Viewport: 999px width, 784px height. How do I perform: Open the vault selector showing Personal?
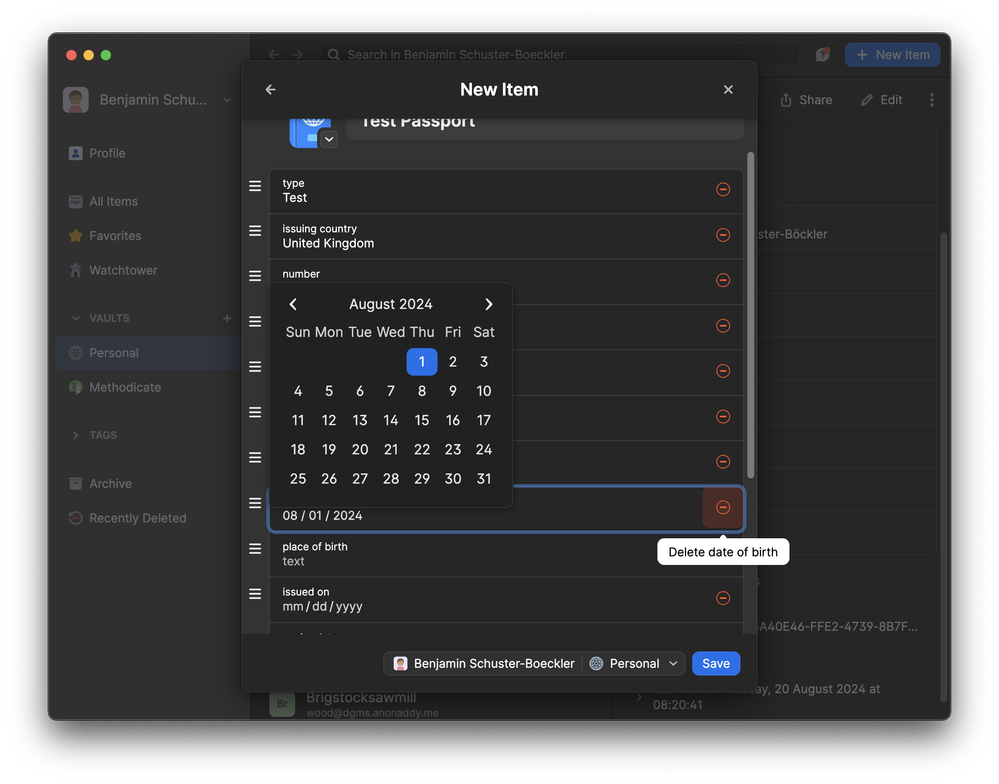[x=634, y=663]
